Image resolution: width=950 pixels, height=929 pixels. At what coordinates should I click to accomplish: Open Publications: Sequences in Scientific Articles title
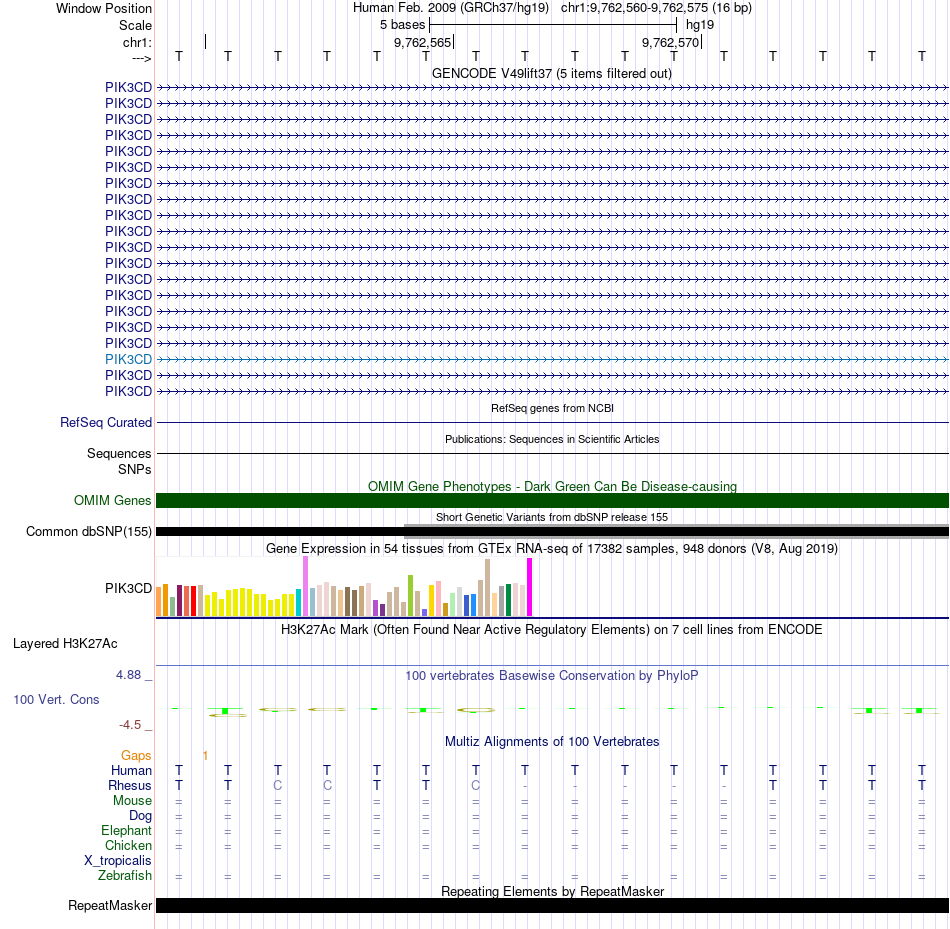552,439
